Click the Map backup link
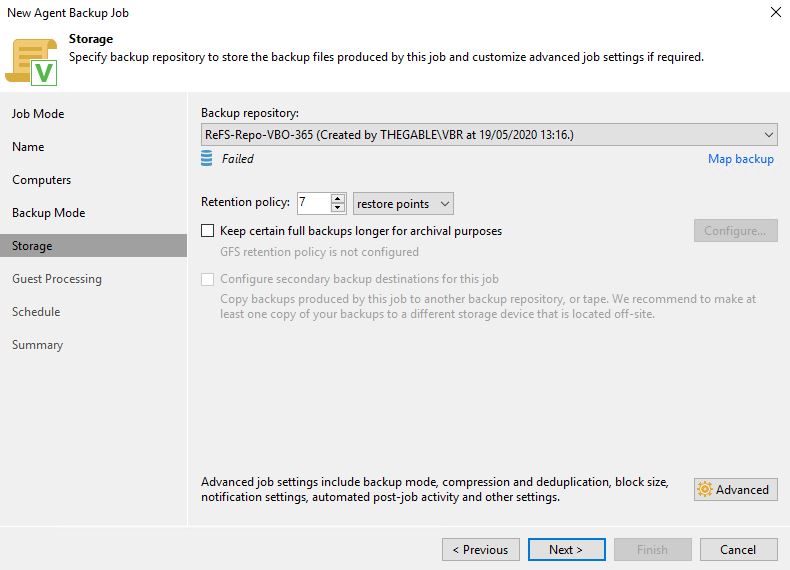Viewport: 790px width, 570px height. pyautogui.click(x=741, y=159)
